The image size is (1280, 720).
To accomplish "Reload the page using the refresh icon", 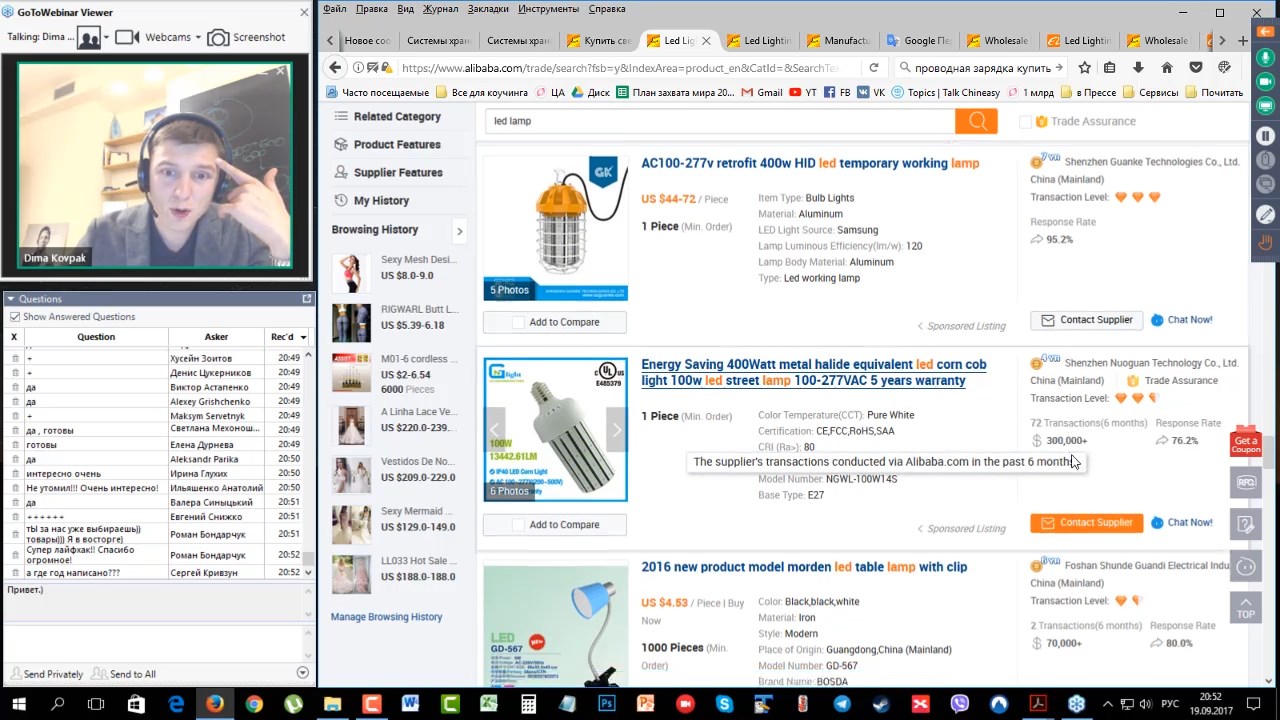I will coord(874,68).
